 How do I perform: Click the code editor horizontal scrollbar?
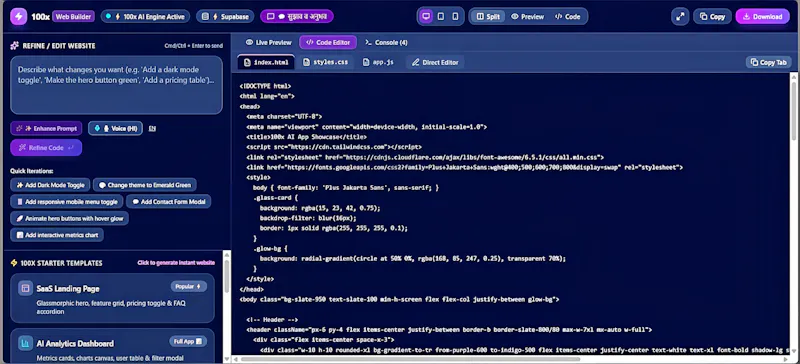411,359
